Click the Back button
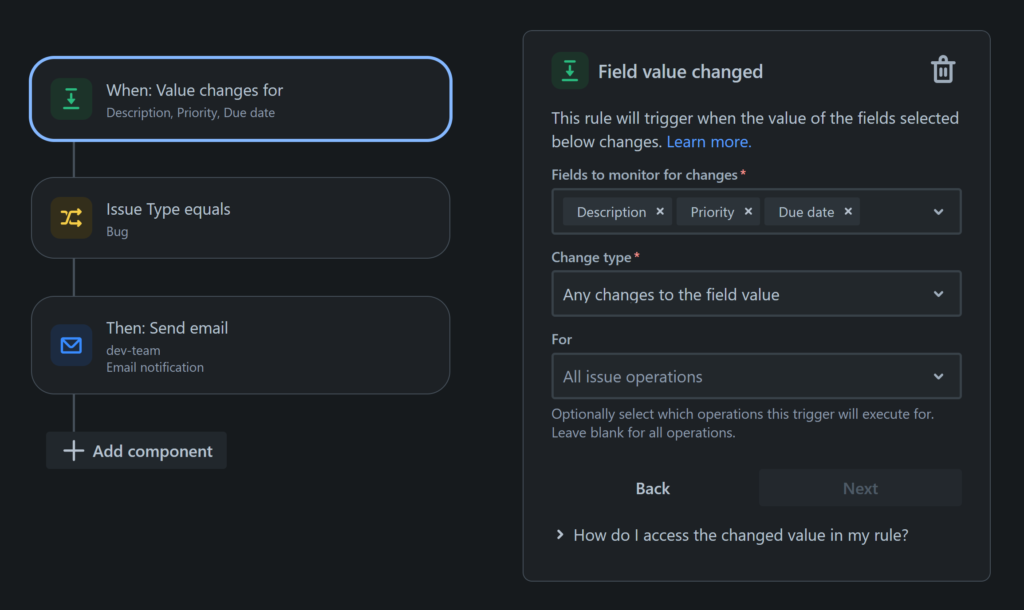The image size is (1024, 610). (x=652, y=488)
